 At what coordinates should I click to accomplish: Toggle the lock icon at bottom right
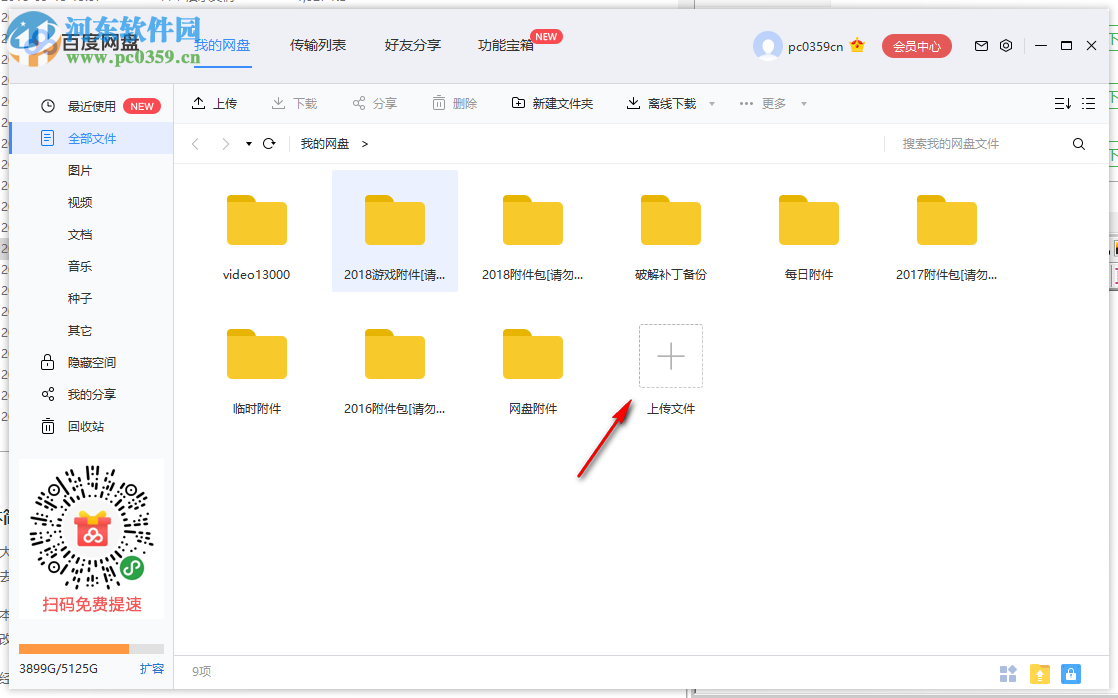click(1071, 674)
